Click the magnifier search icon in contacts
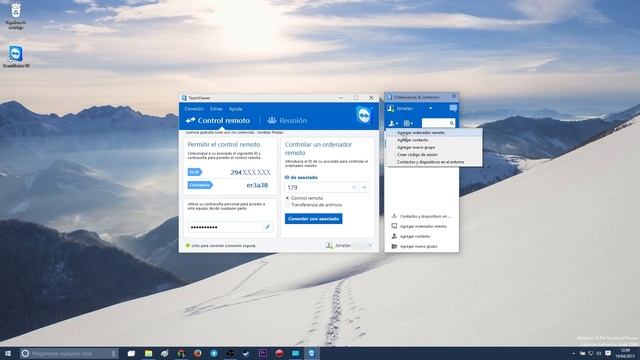640x360 pixels. tap(452, 123)
